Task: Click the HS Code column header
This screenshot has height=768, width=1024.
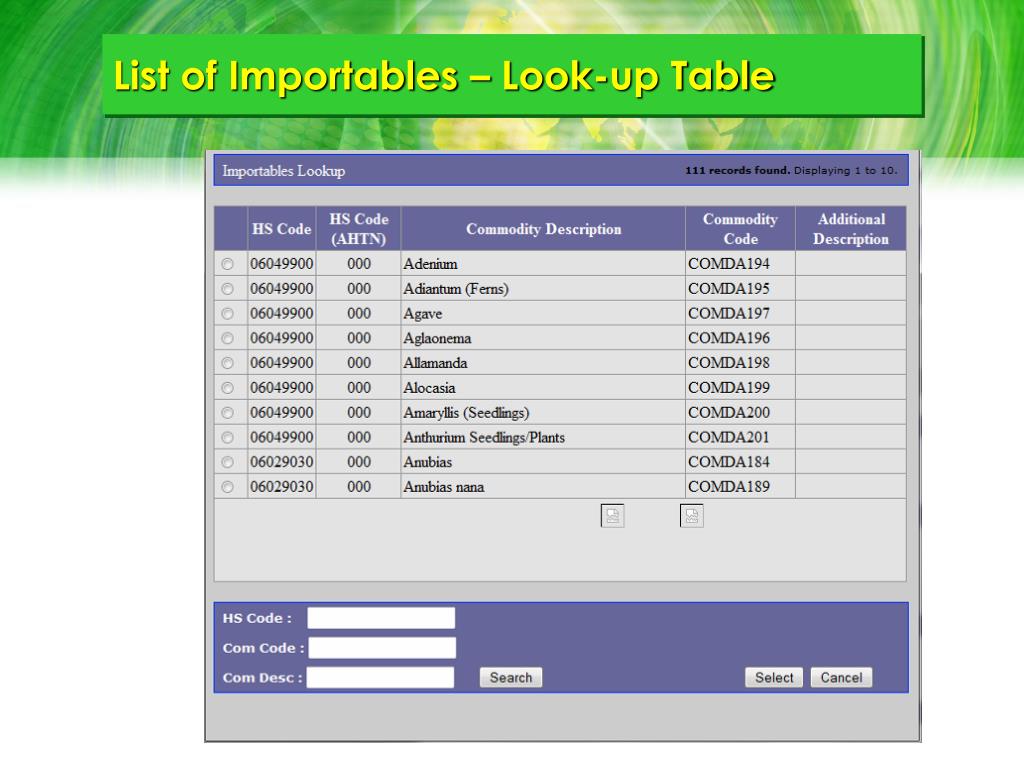Action: [x=281, y=229]
